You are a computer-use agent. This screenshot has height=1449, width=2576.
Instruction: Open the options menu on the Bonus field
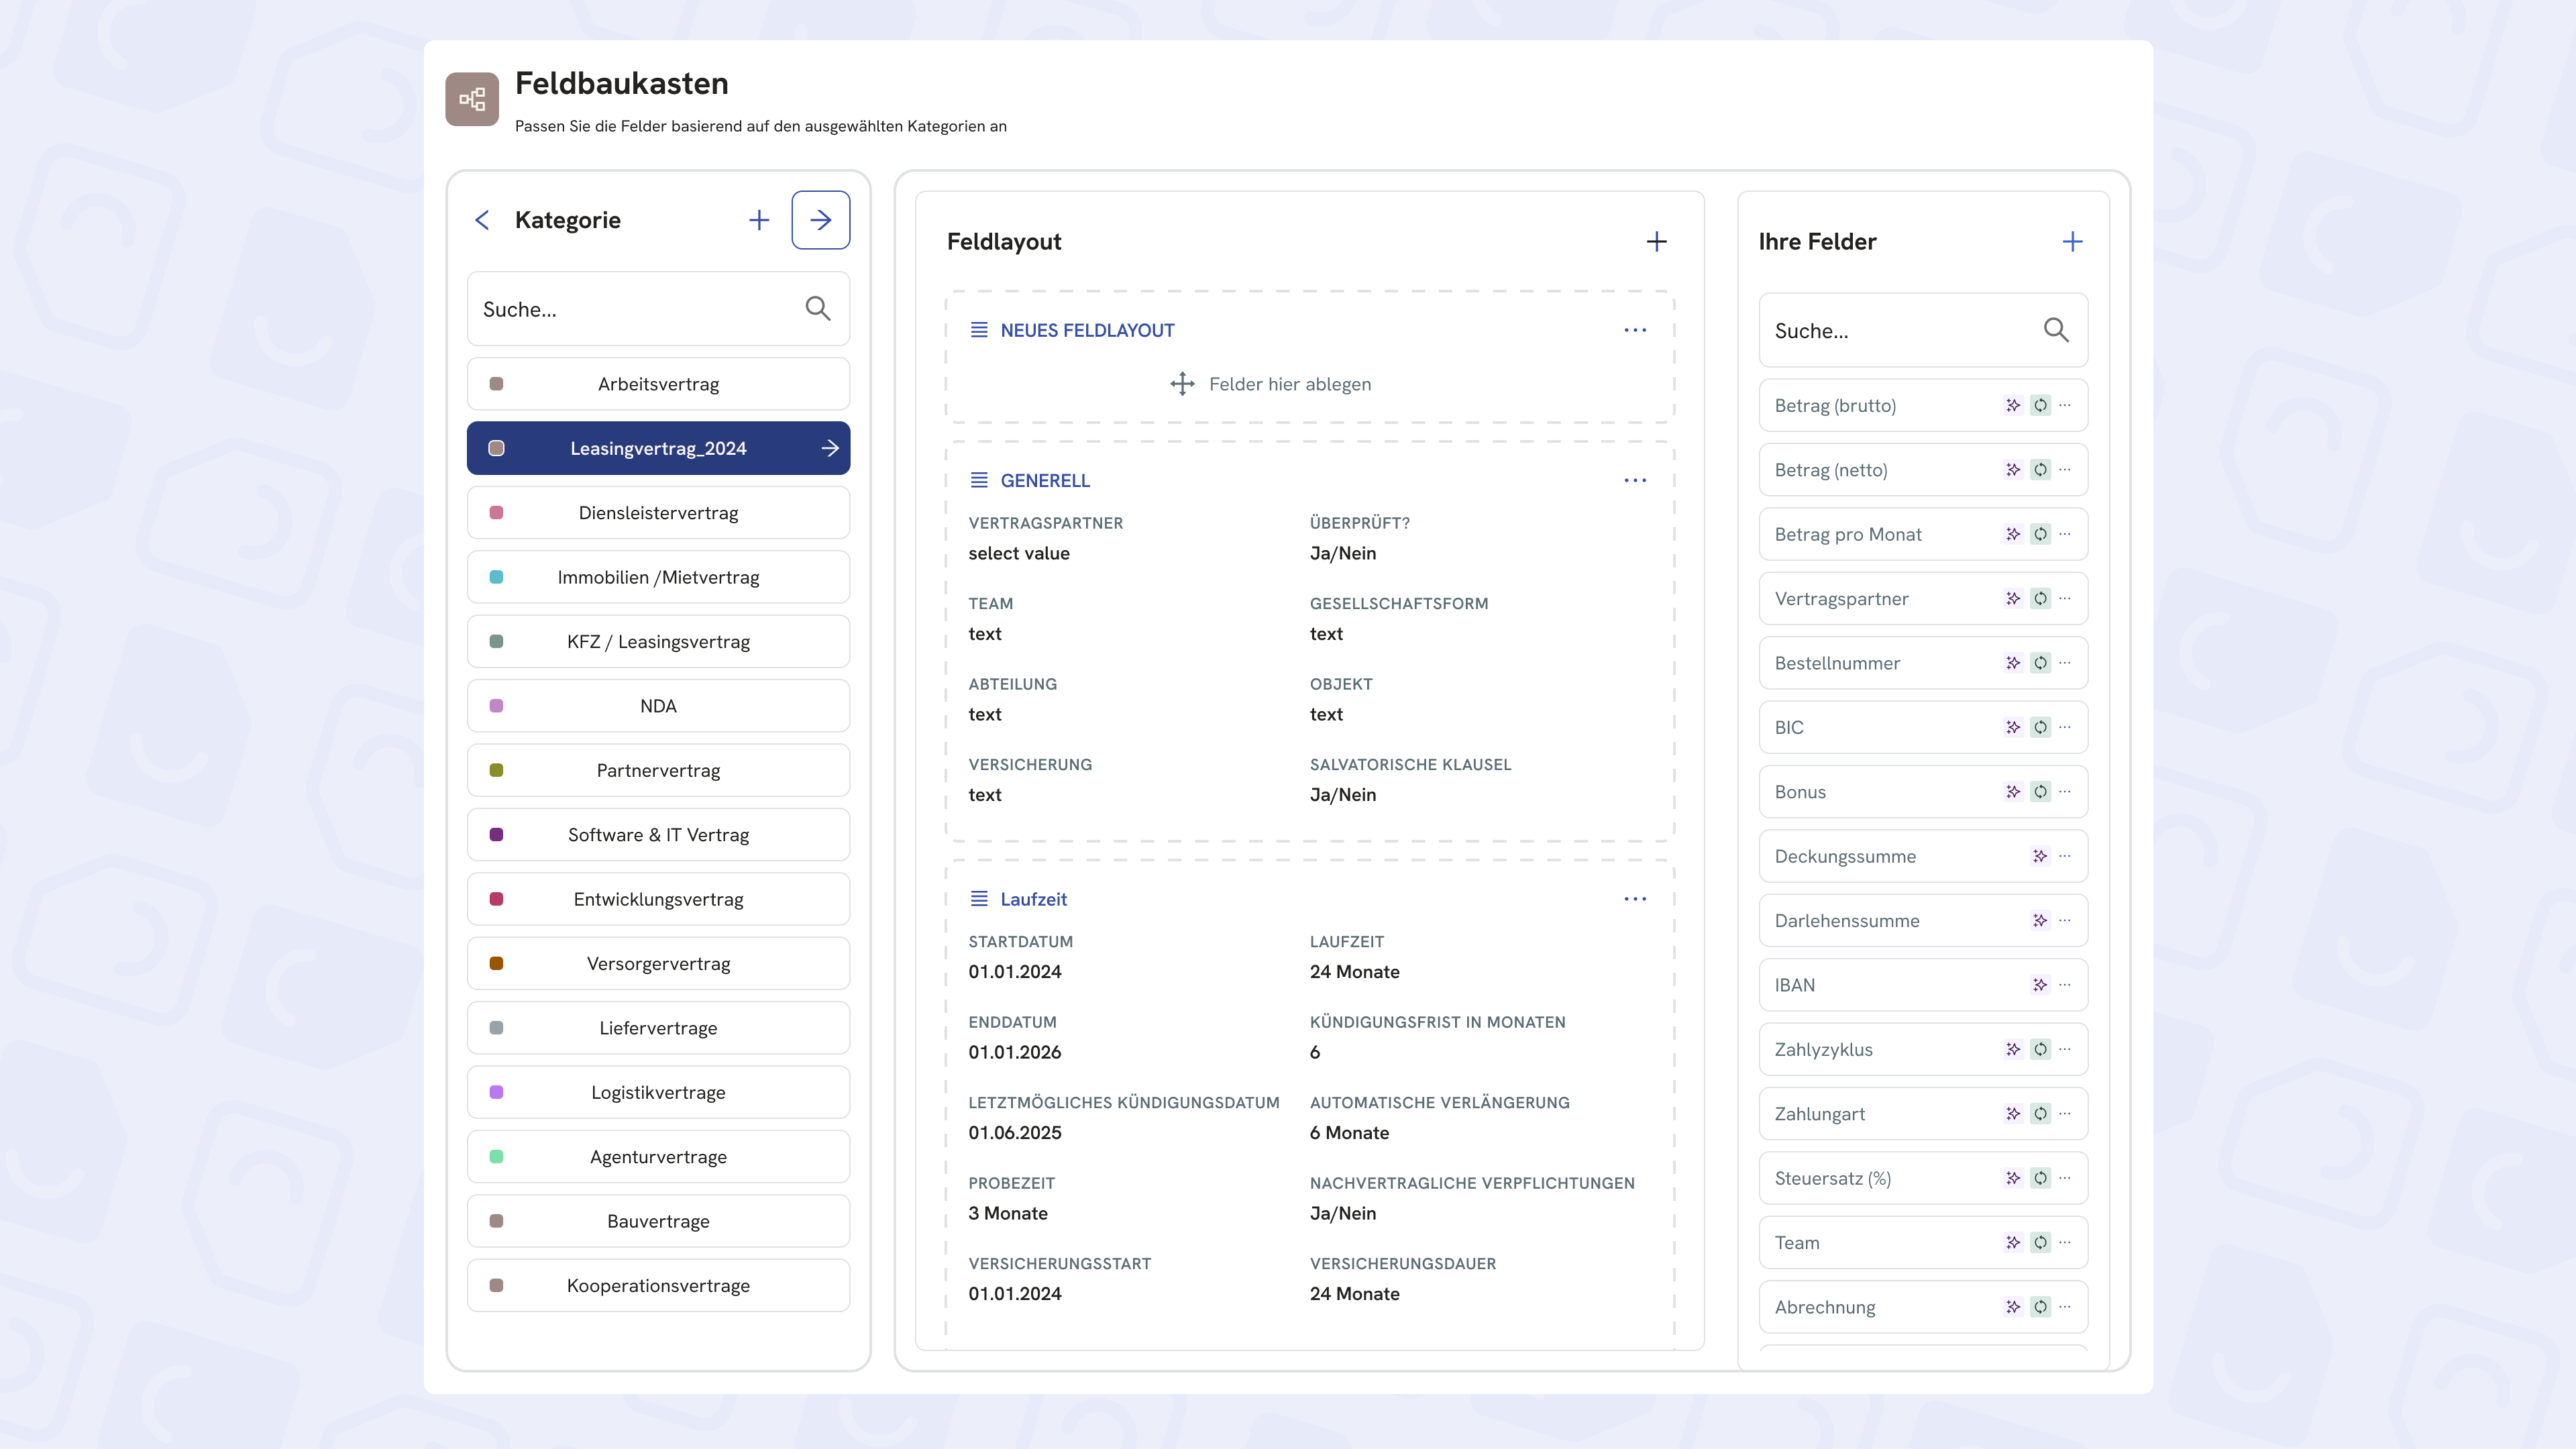click(2065, 792)
